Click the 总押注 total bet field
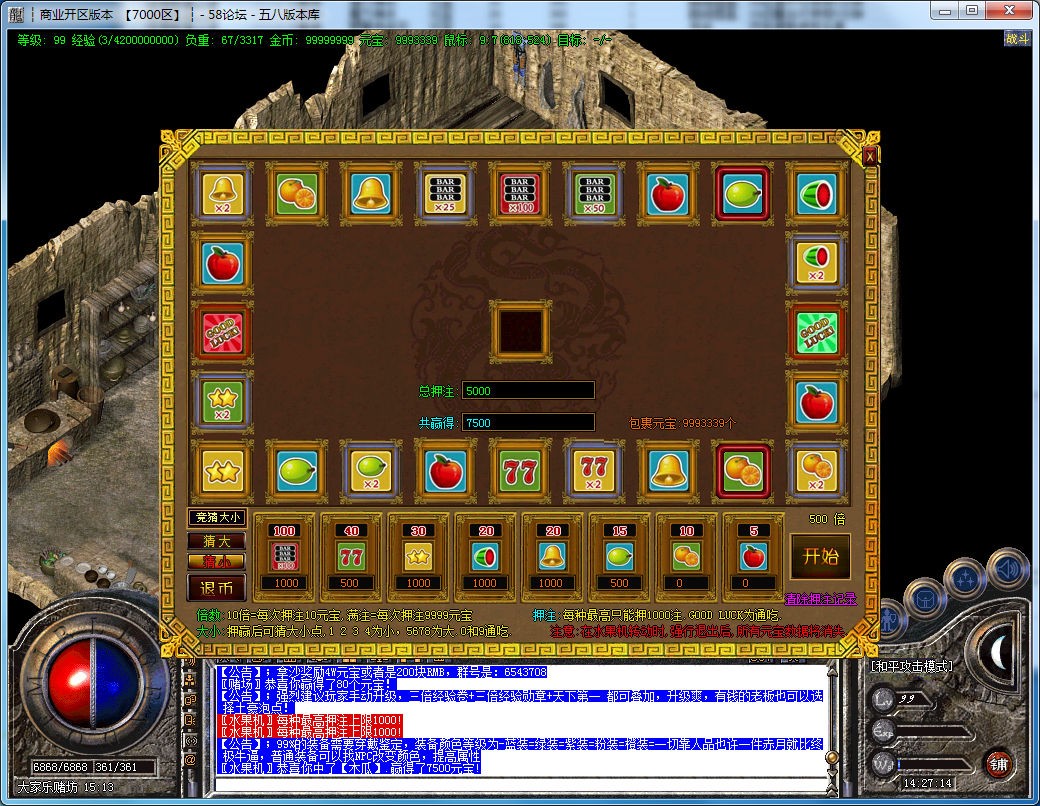This screenshot has width=1040, height=806. click(x=528, y=391)
